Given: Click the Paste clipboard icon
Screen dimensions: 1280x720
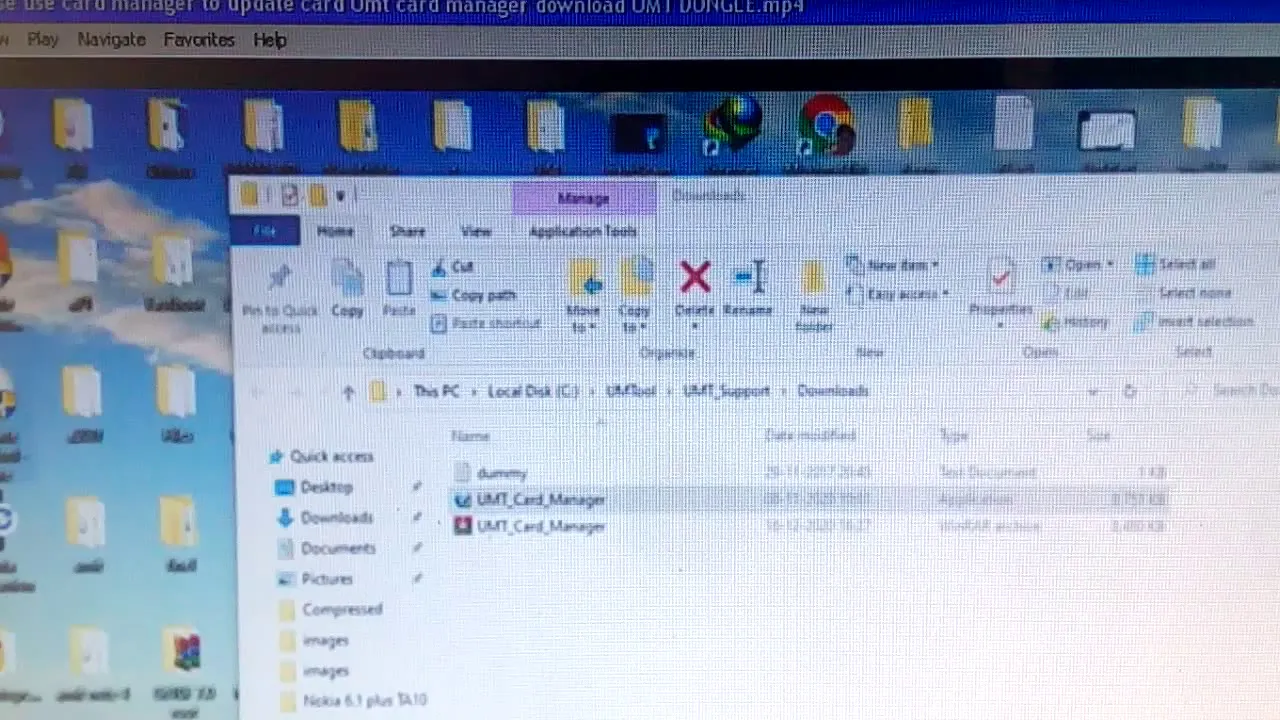Looking at the screenshot, I should 399,278.
